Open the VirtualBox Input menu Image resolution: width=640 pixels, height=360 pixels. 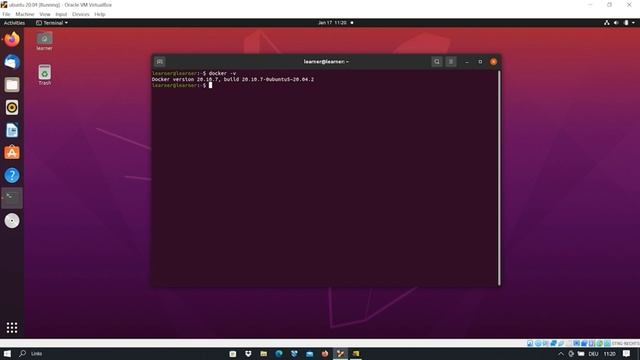click(x=61, y=14)
